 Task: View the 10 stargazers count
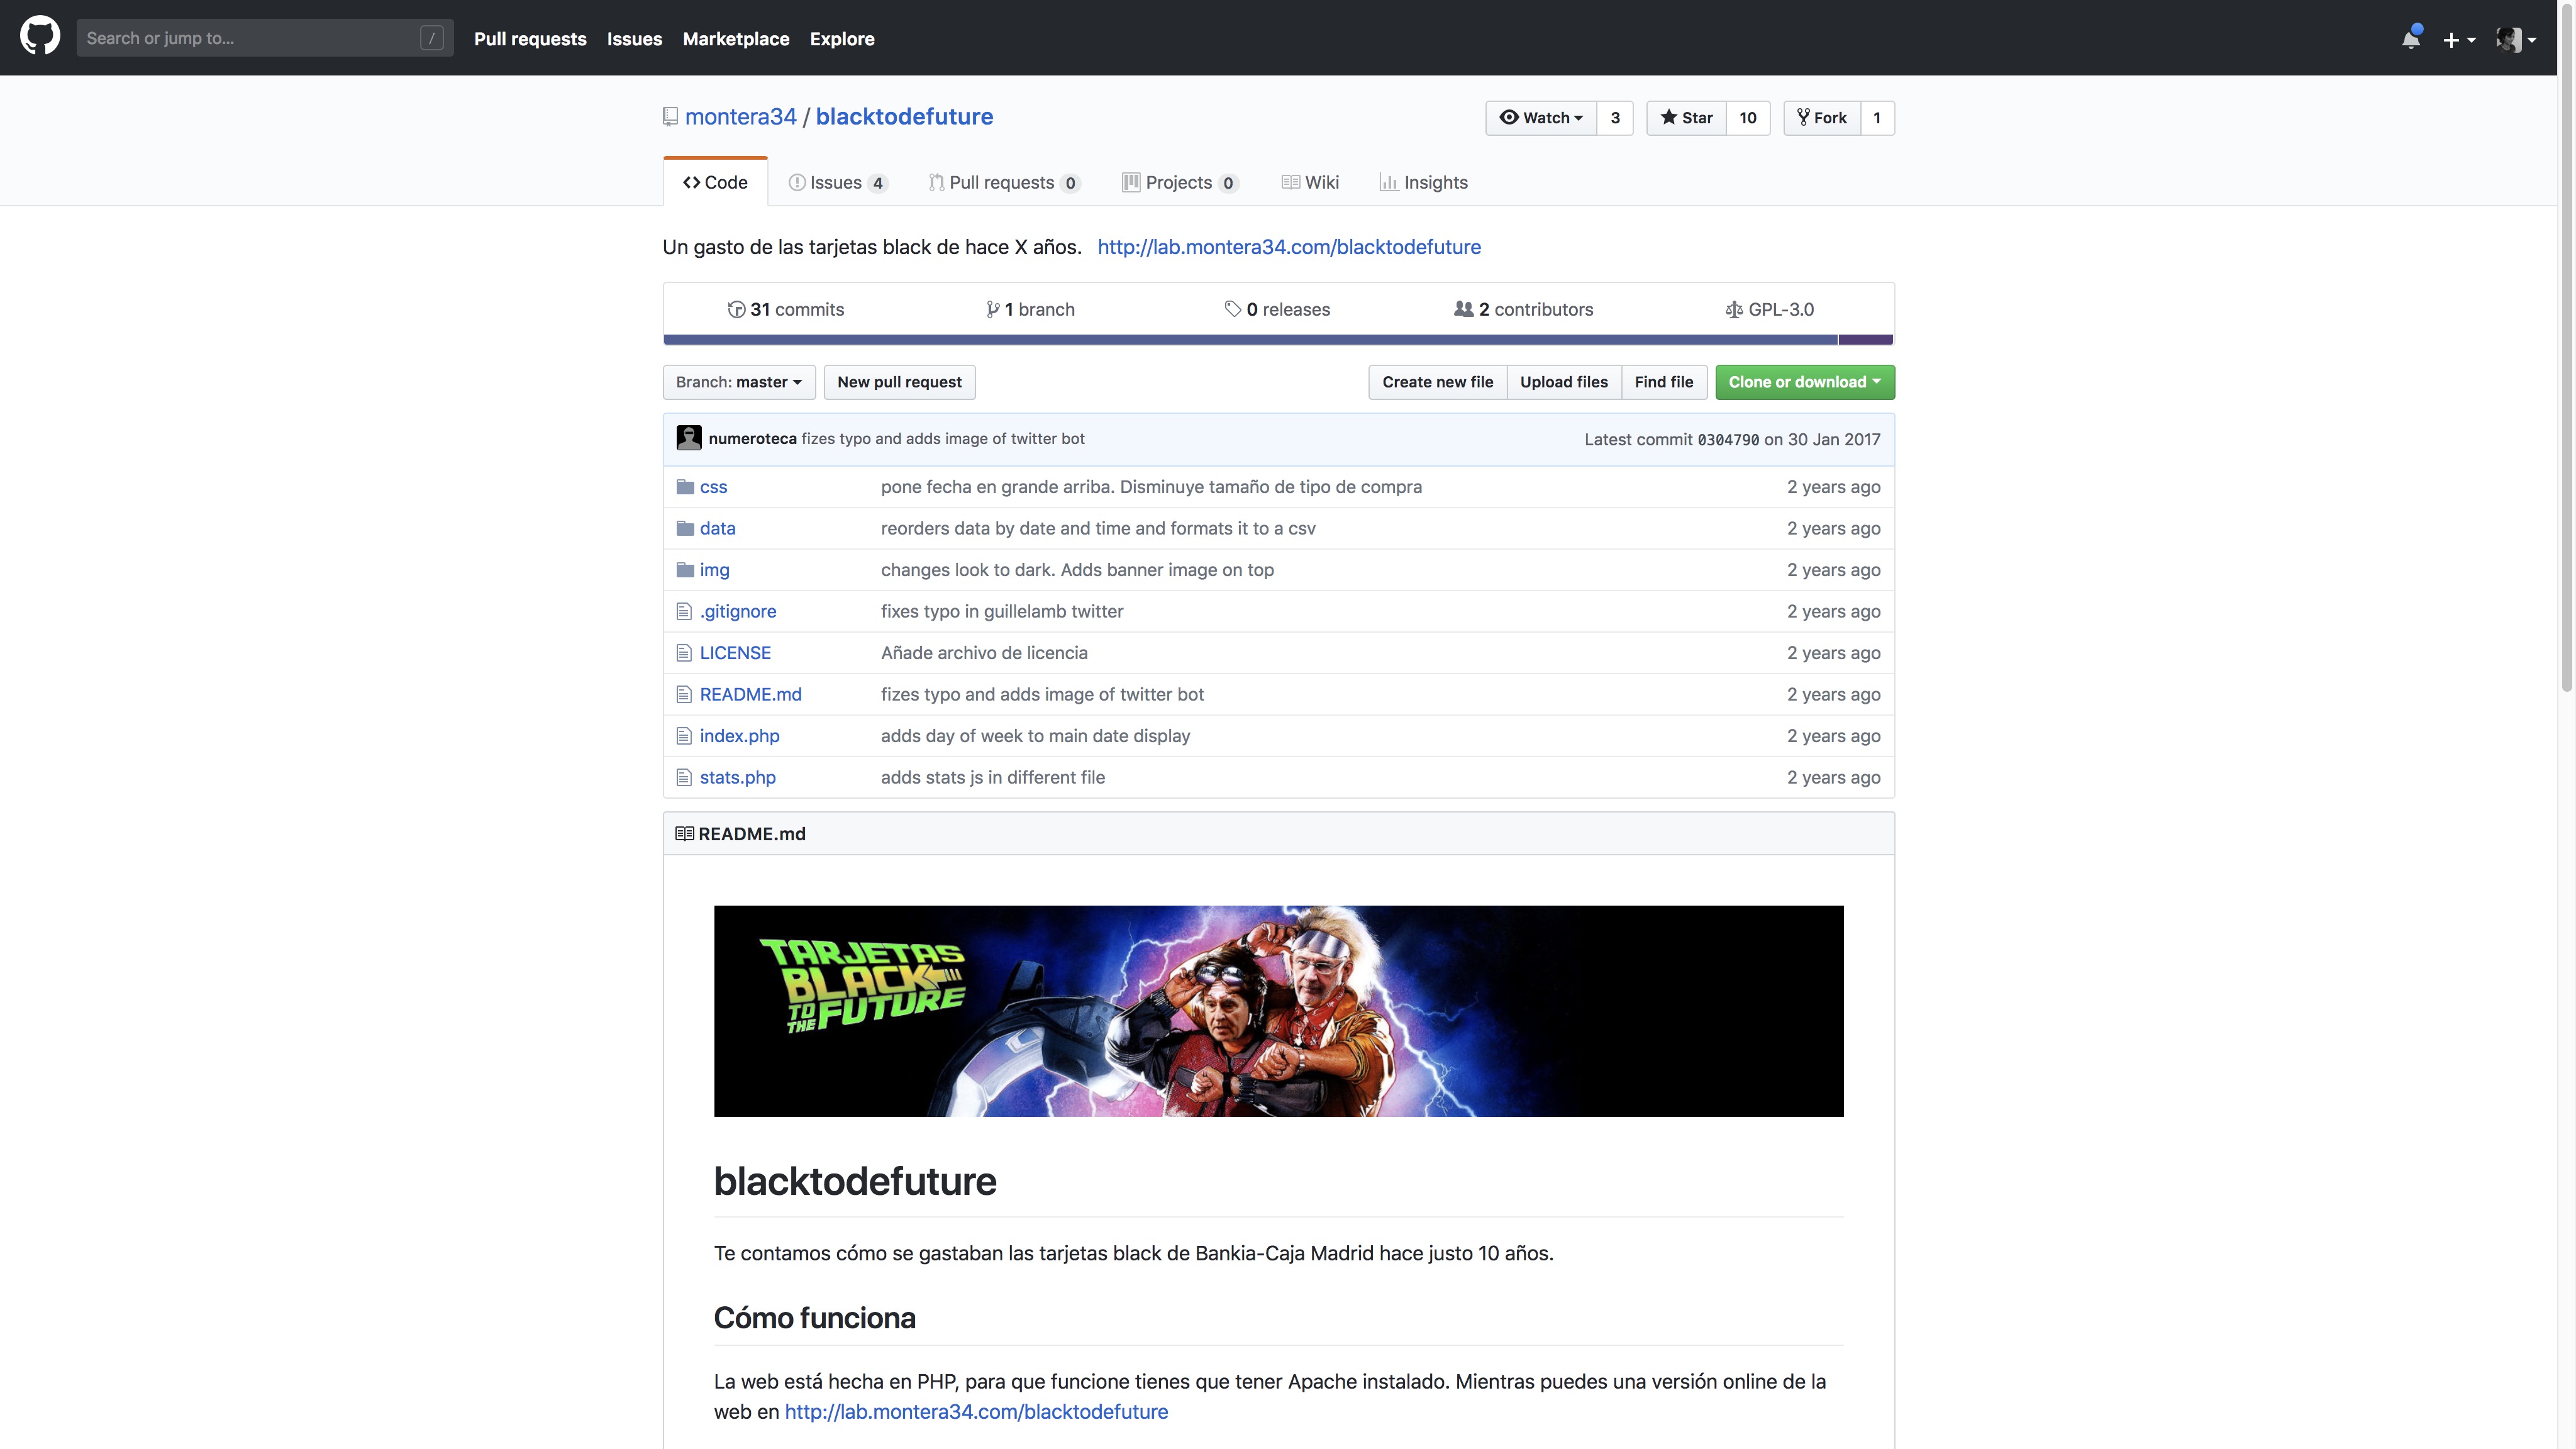click(1748, 118)
